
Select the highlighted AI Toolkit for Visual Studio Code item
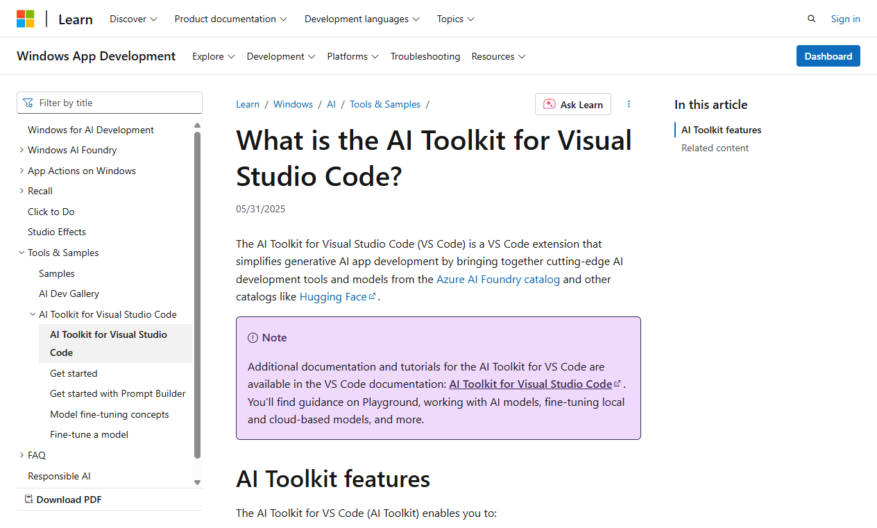tap(115, 343)
